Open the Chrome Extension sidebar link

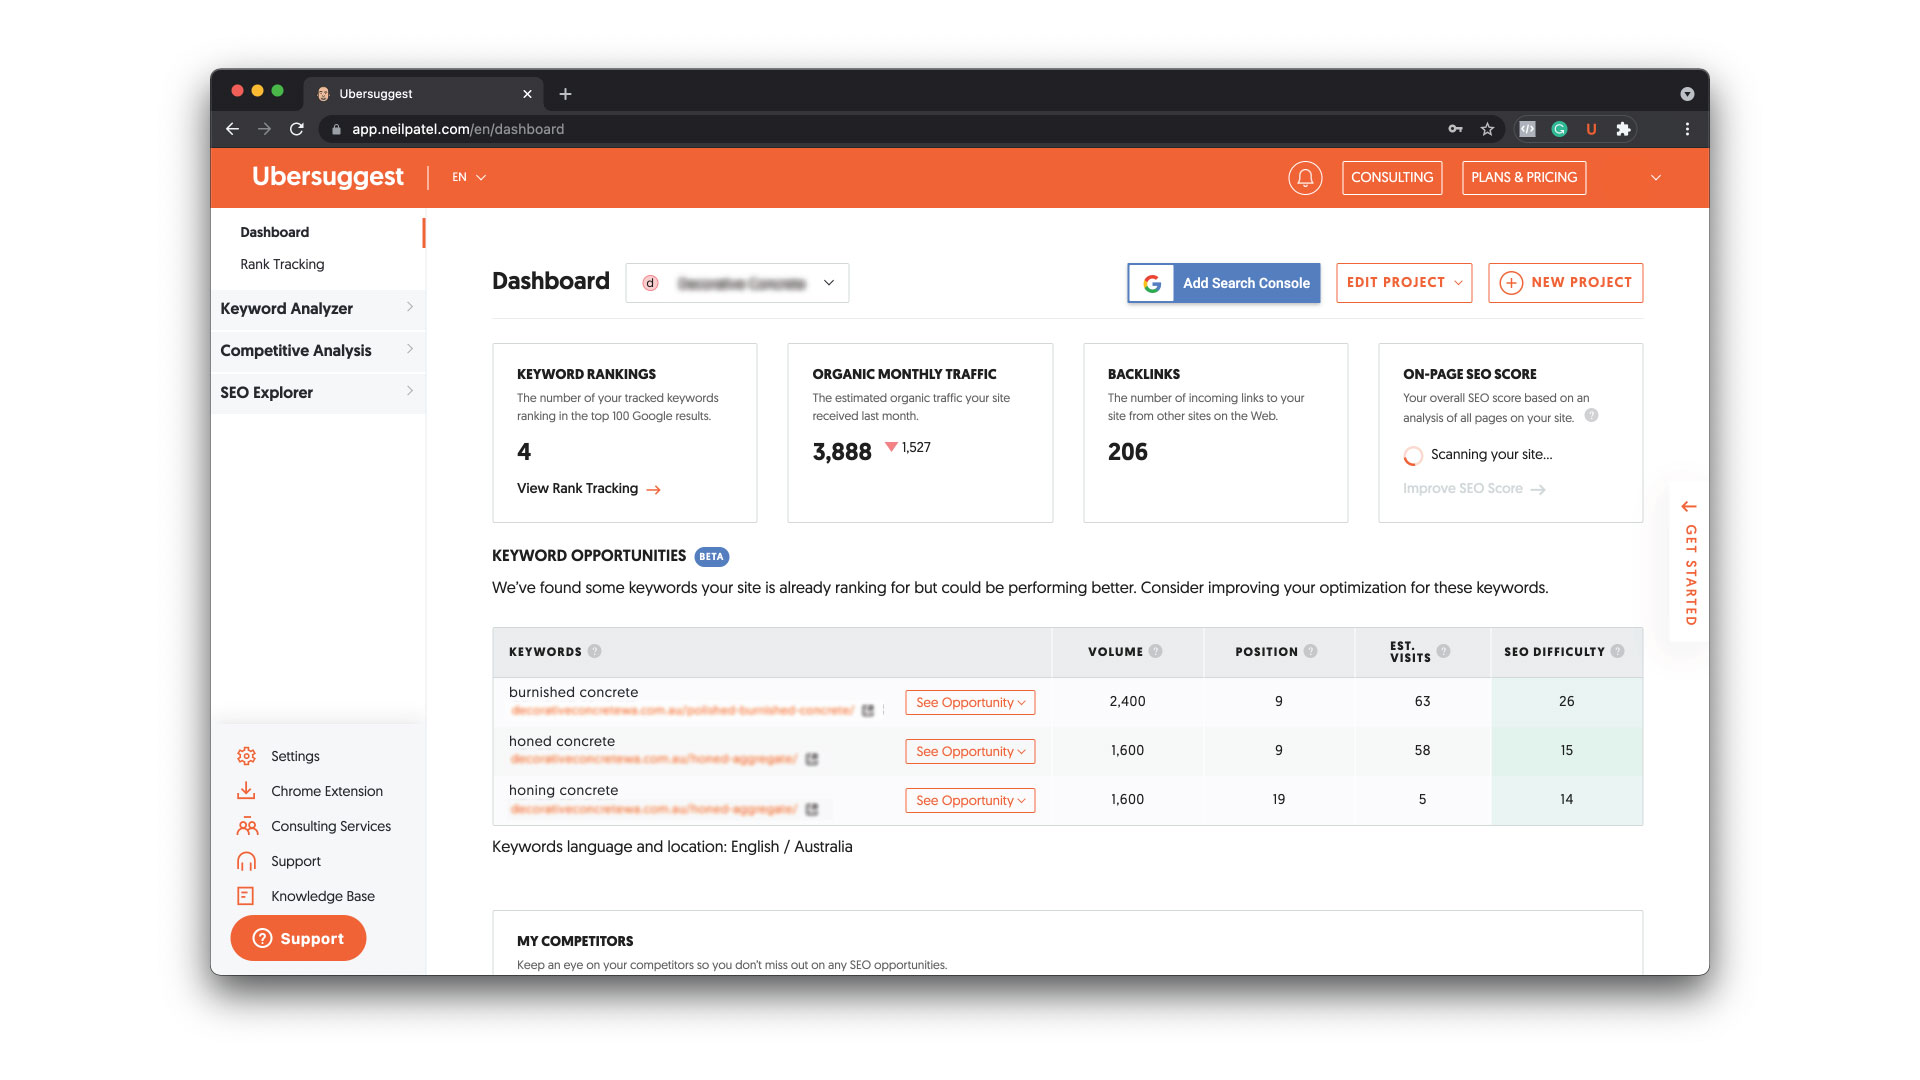(x=327, y=791)
